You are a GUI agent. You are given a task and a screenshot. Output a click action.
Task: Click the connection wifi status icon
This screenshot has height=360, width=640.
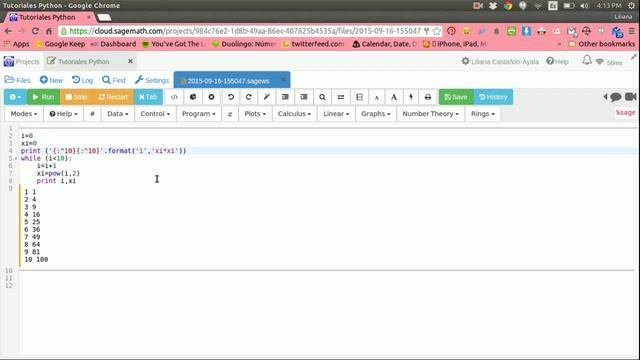[600, 62]
